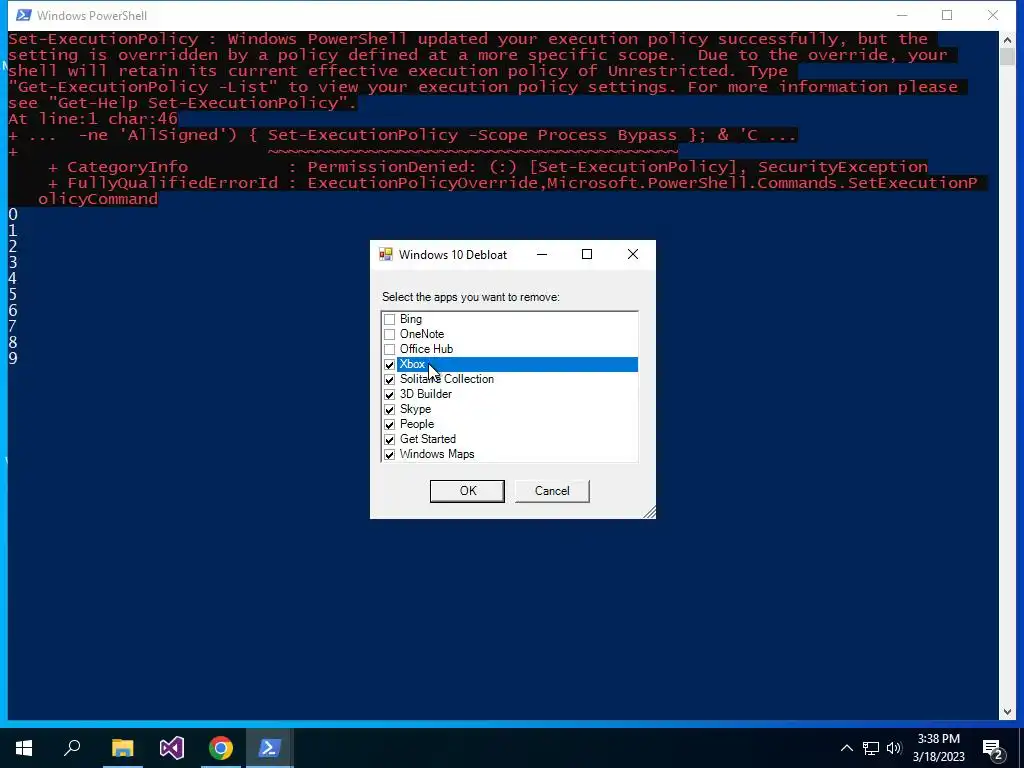1024x768 pixels.
Task: Tick the Office Hub checkbox
Action: 389,349
